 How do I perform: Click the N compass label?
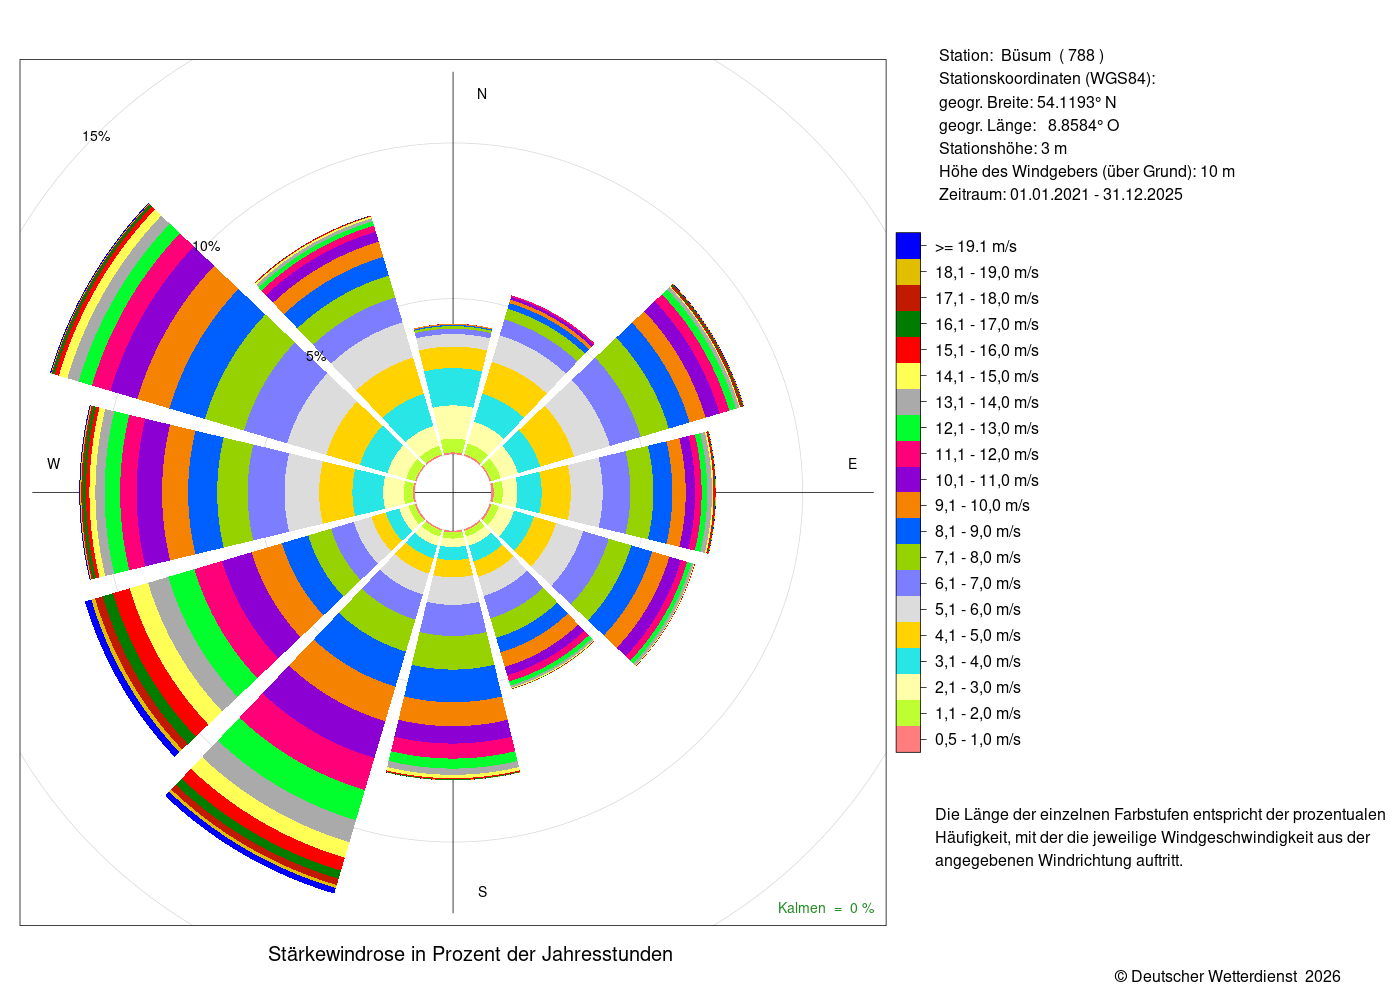click(482, 94)
